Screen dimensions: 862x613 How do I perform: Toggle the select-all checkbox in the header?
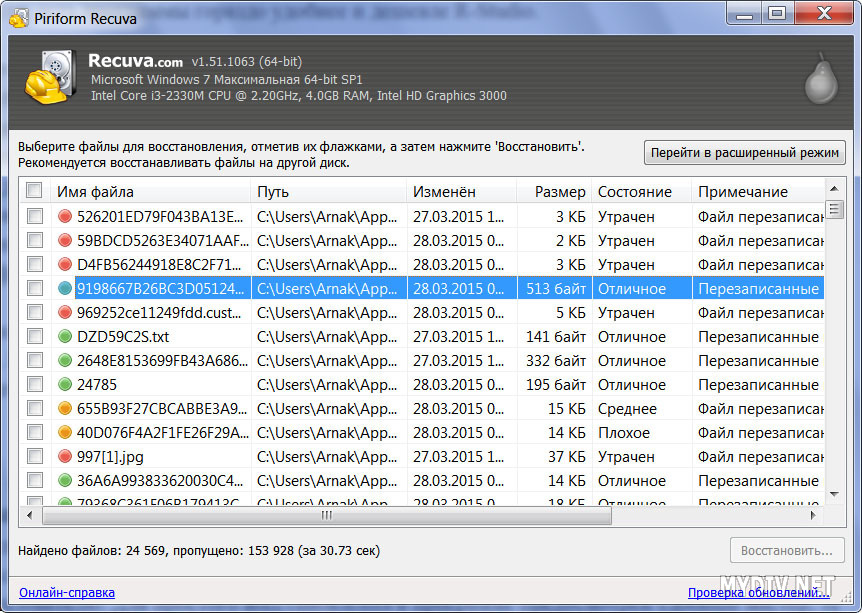coord(35,191)
